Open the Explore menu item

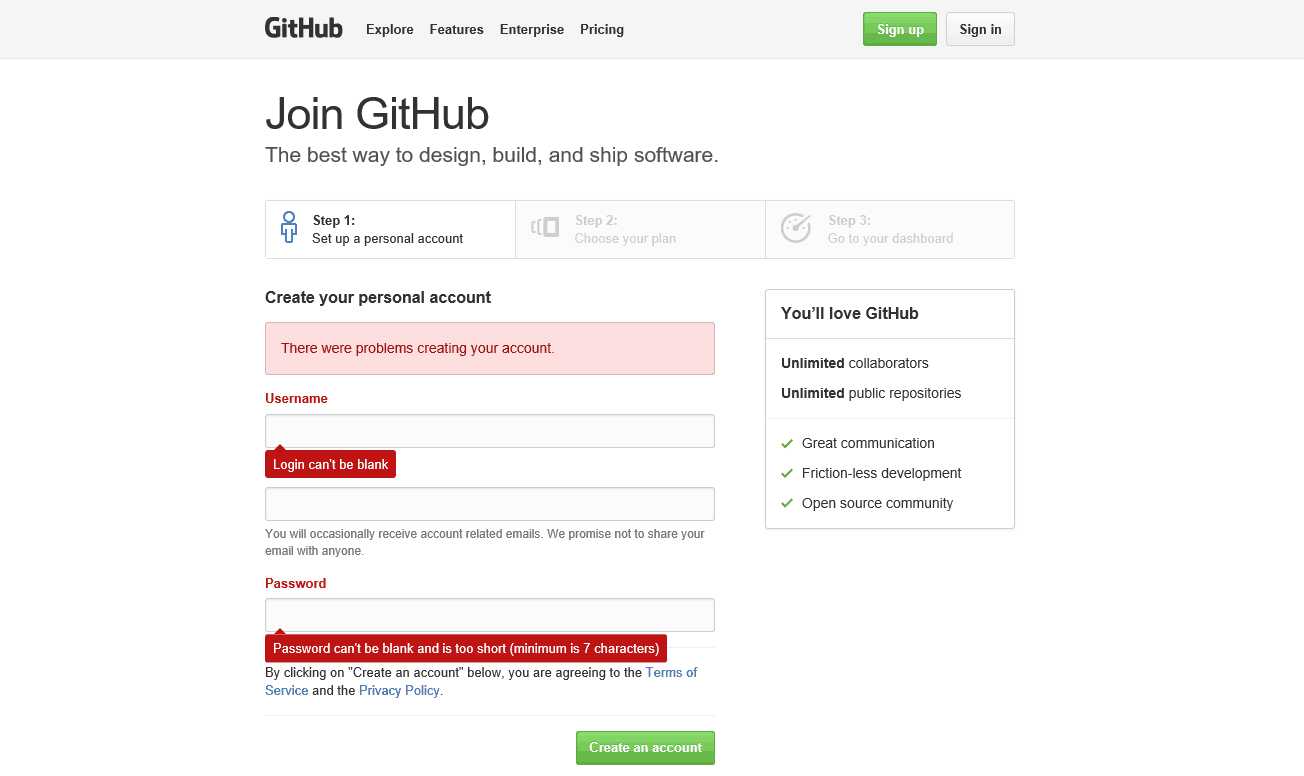tap(390, 30)
